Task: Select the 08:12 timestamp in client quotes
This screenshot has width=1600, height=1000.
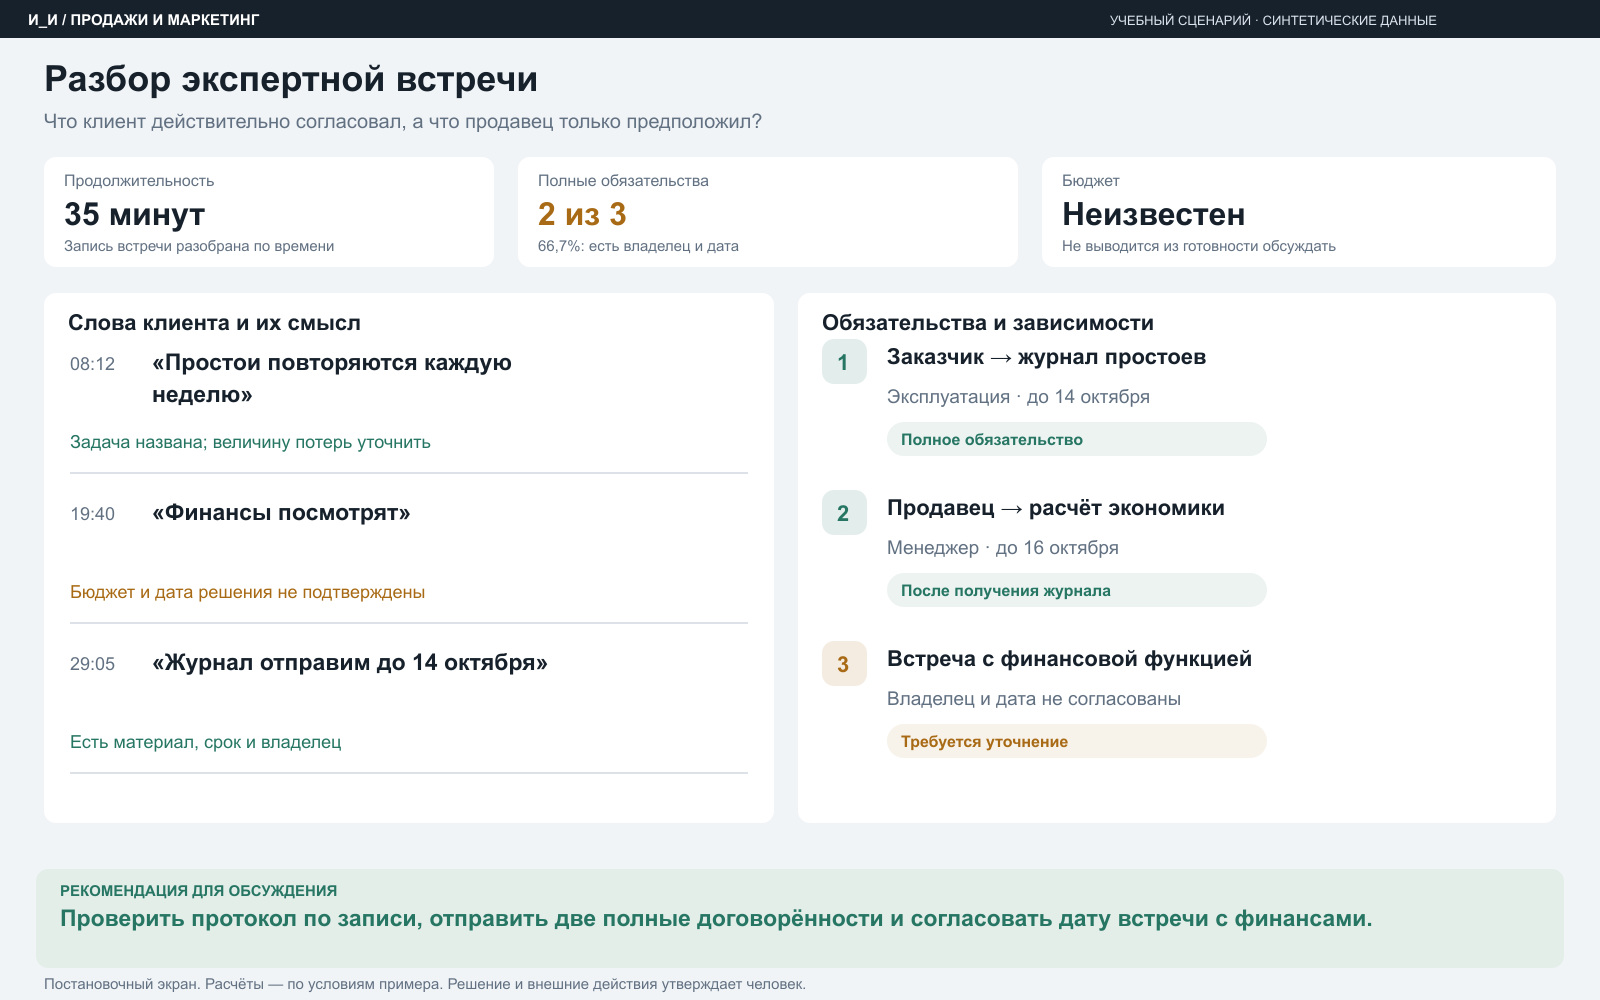Action: point(93,364)
